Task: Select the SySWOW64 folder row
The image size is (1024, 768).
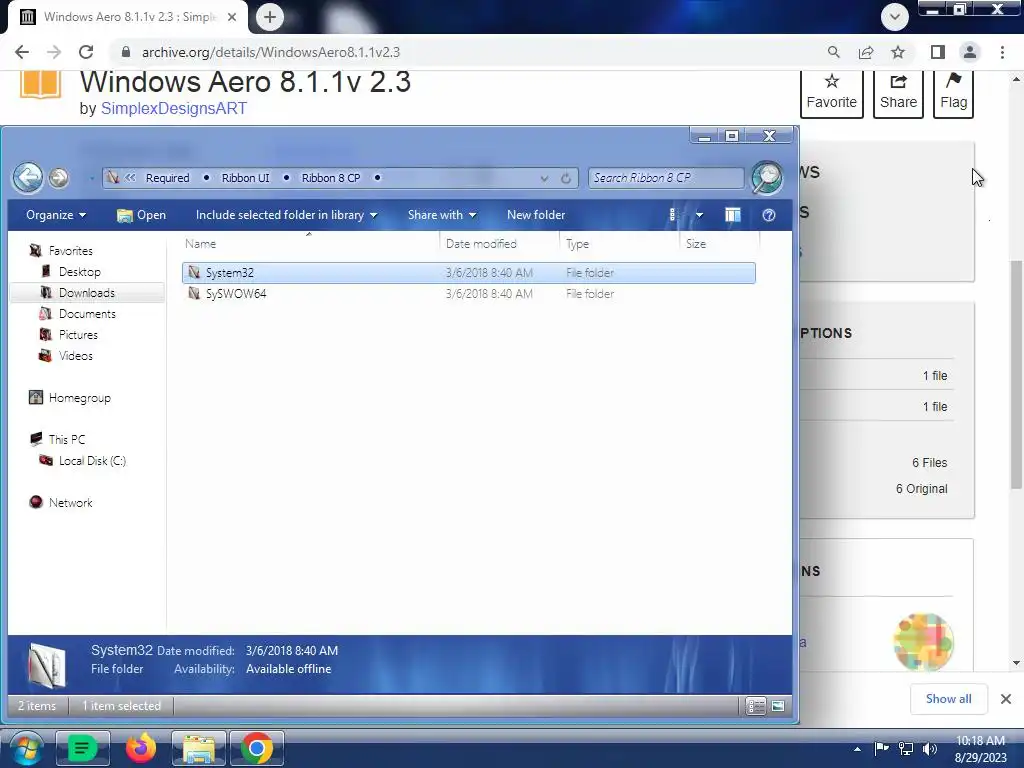Action: point(468,293)
